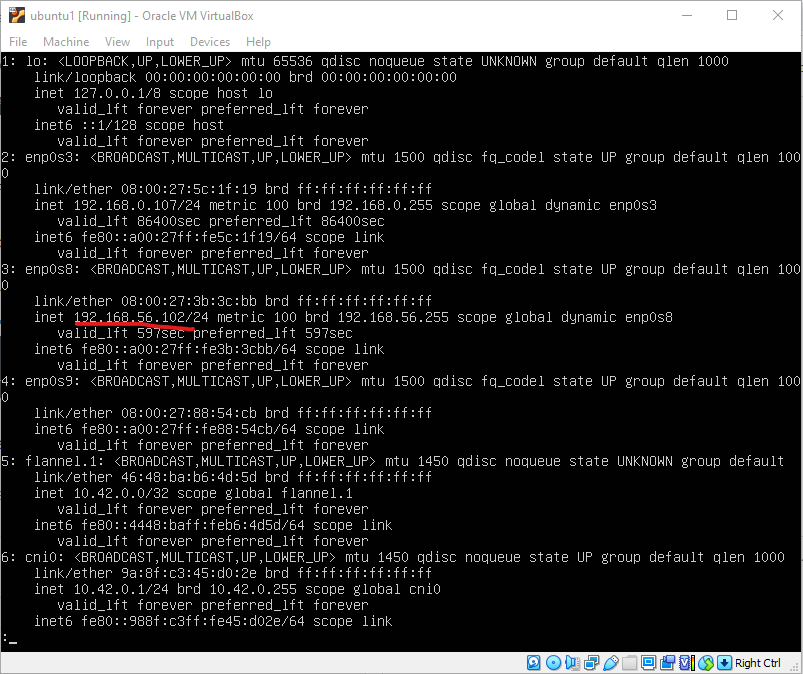Click the IP address 192.168.56.102/24
Viewport: 803px width, 674px height.
pos(141,317)
